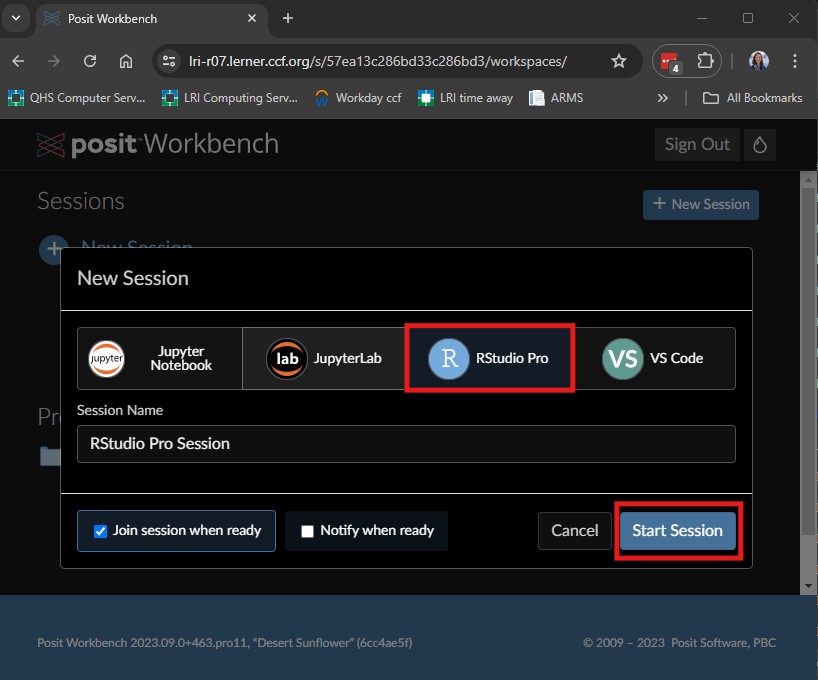View site information icon in address bar

pos(169,61)
